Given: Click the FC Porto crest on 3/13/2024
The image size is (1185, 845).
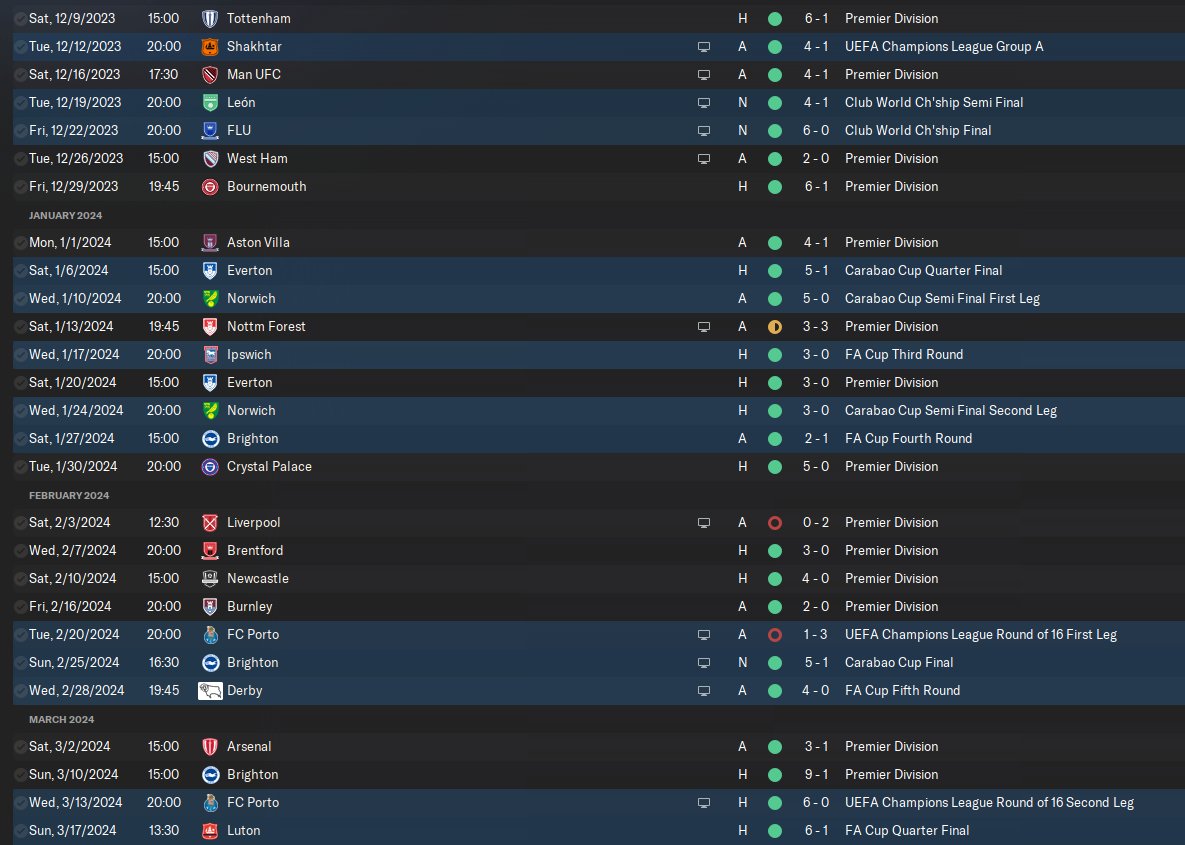Looking at the screenshot, I should coord(210,802).
